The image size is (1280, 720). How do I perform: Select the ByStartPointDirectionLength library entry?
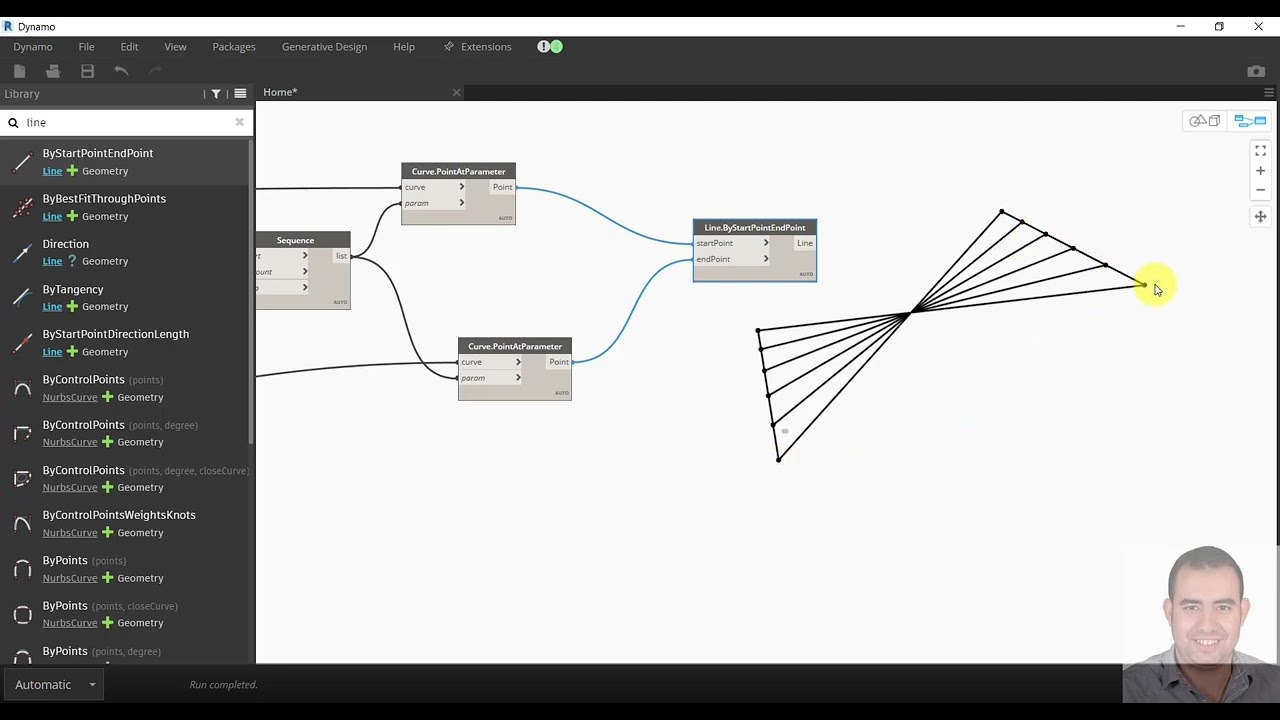[125, 343]
